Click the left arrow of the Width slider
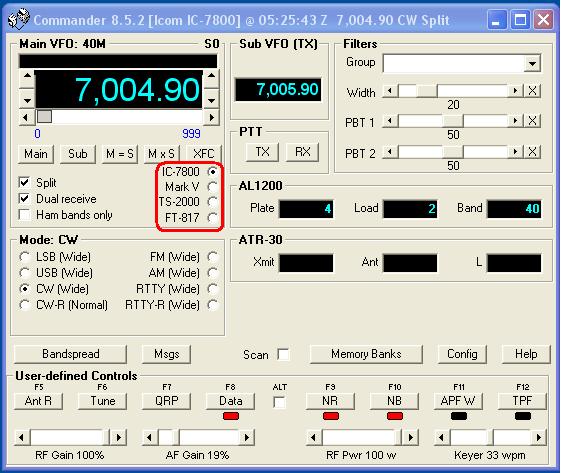 coord(390,91)
